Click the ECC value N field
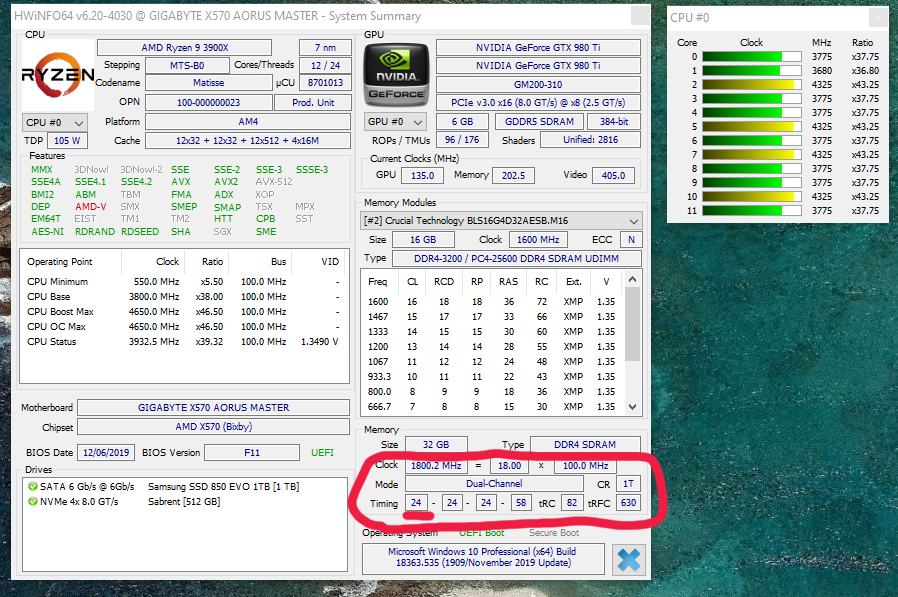This screenshot has width=898, height=597. pos(631,239)
